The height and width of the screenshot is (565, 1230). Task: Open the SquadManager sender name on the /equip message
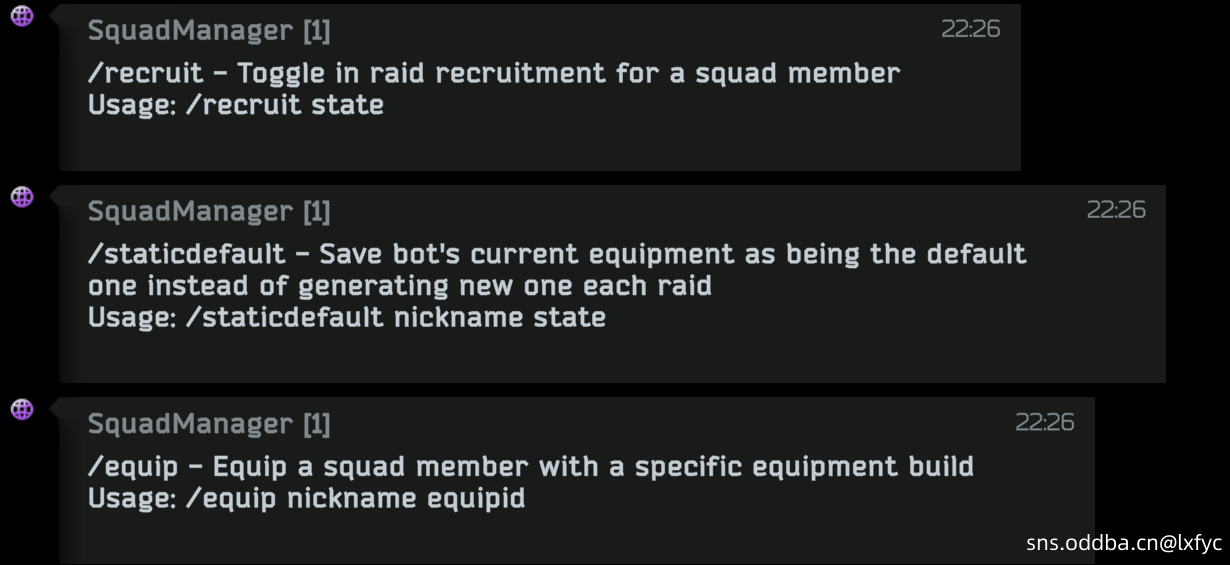pyautogui.click(x=209, y=424)
